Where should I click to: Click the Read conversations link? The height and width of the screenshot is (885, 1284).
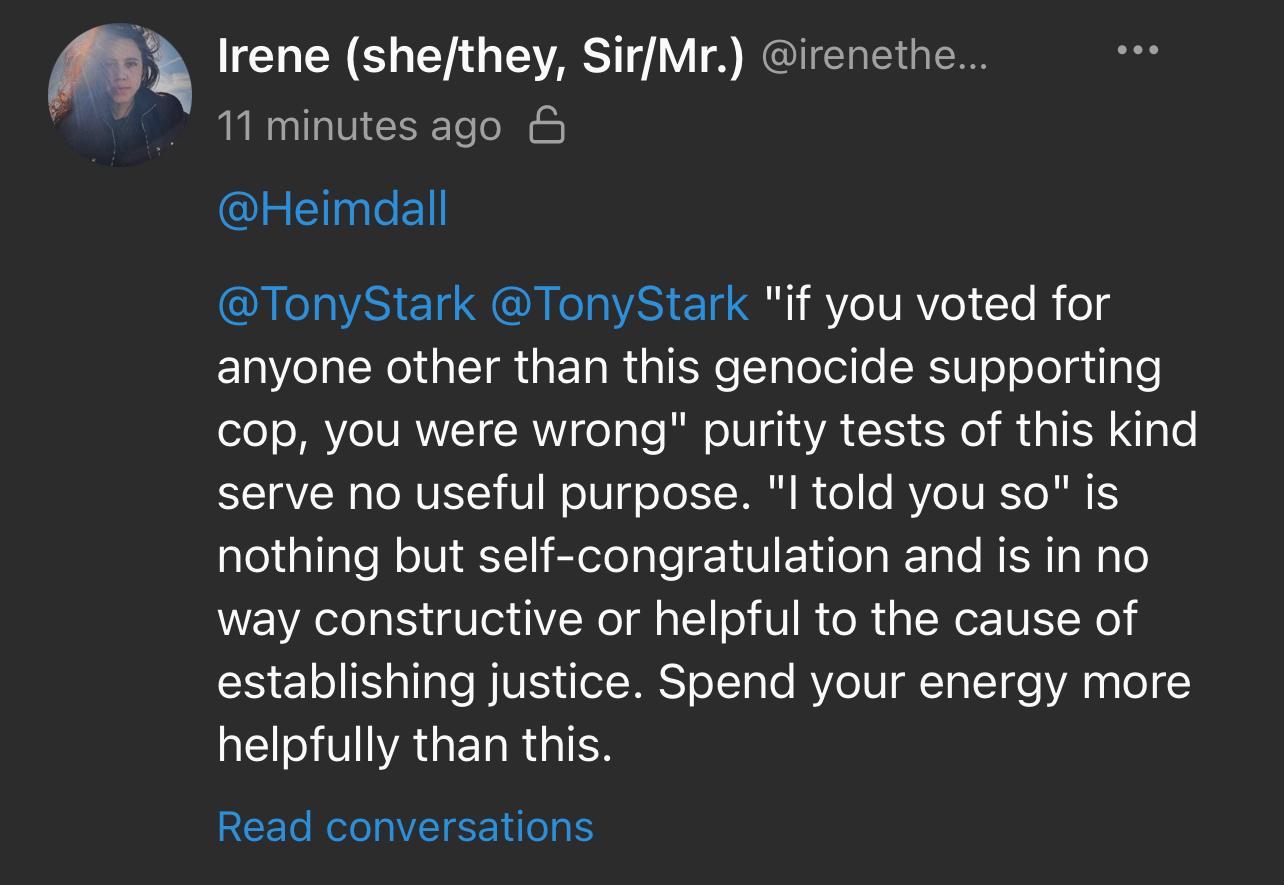tap(405, 826)
